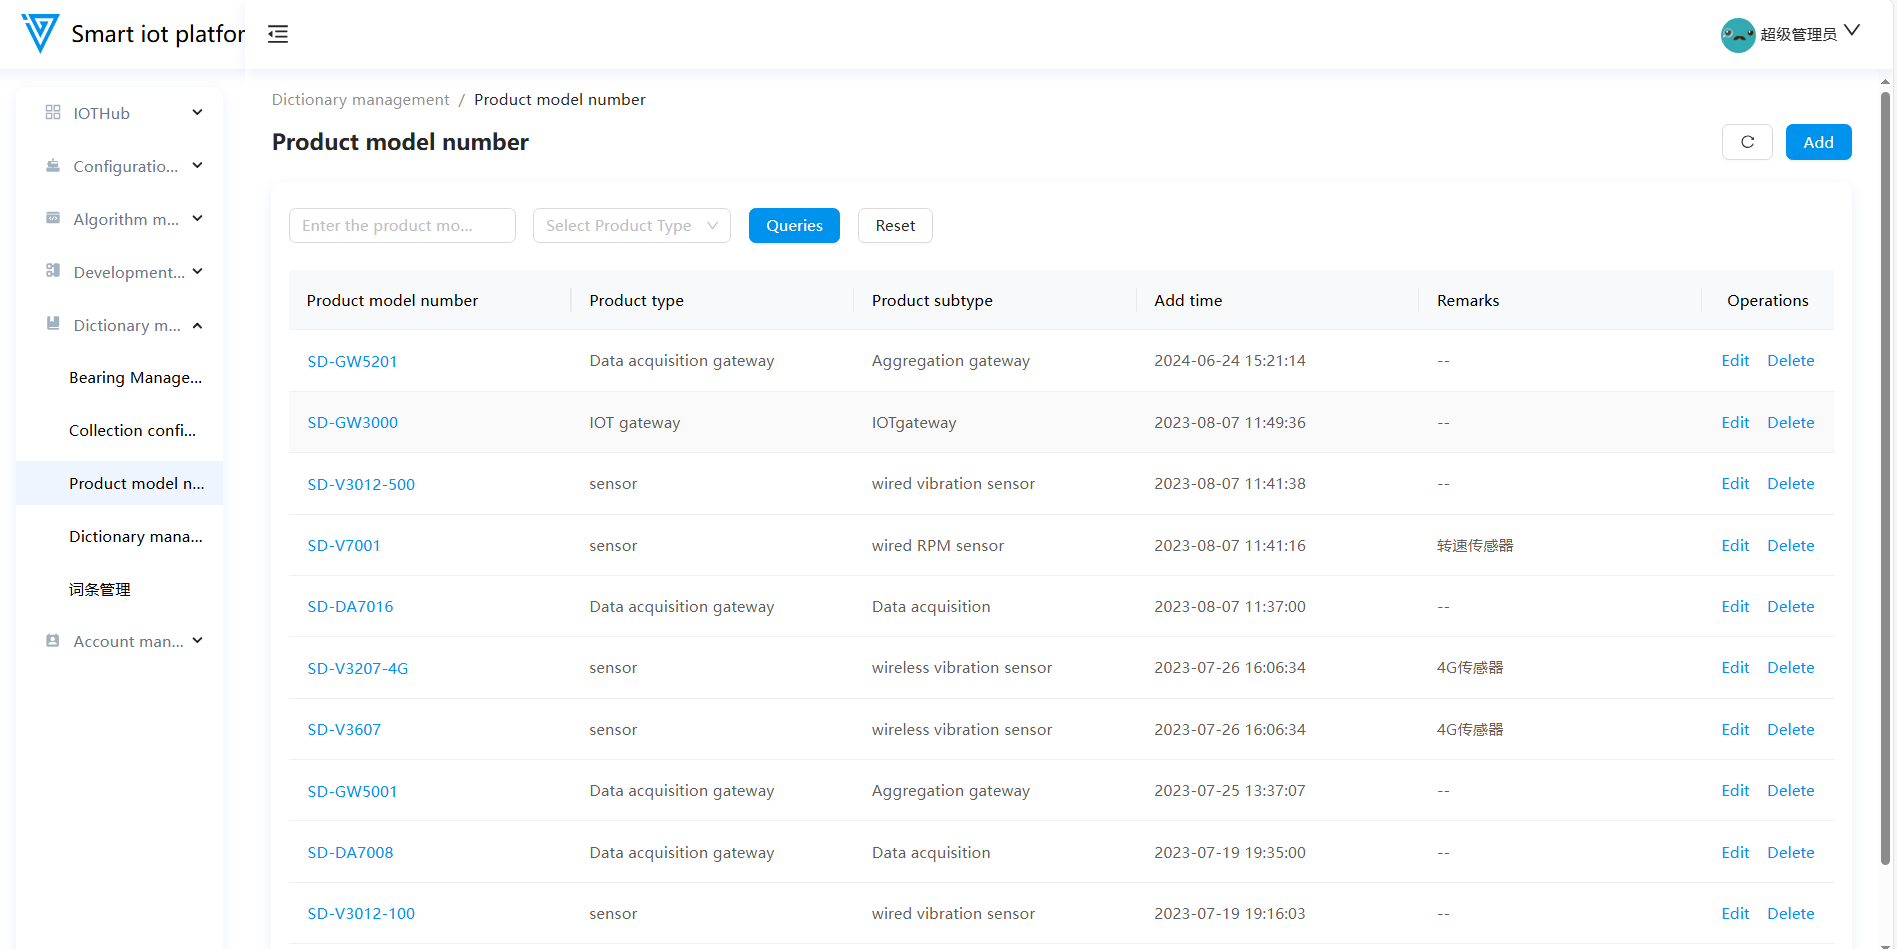Click the Algorithm management icon
Image resolution: width=1897 pixels, height=949 pixels.
pyautogui.click(x=53, y=219)
